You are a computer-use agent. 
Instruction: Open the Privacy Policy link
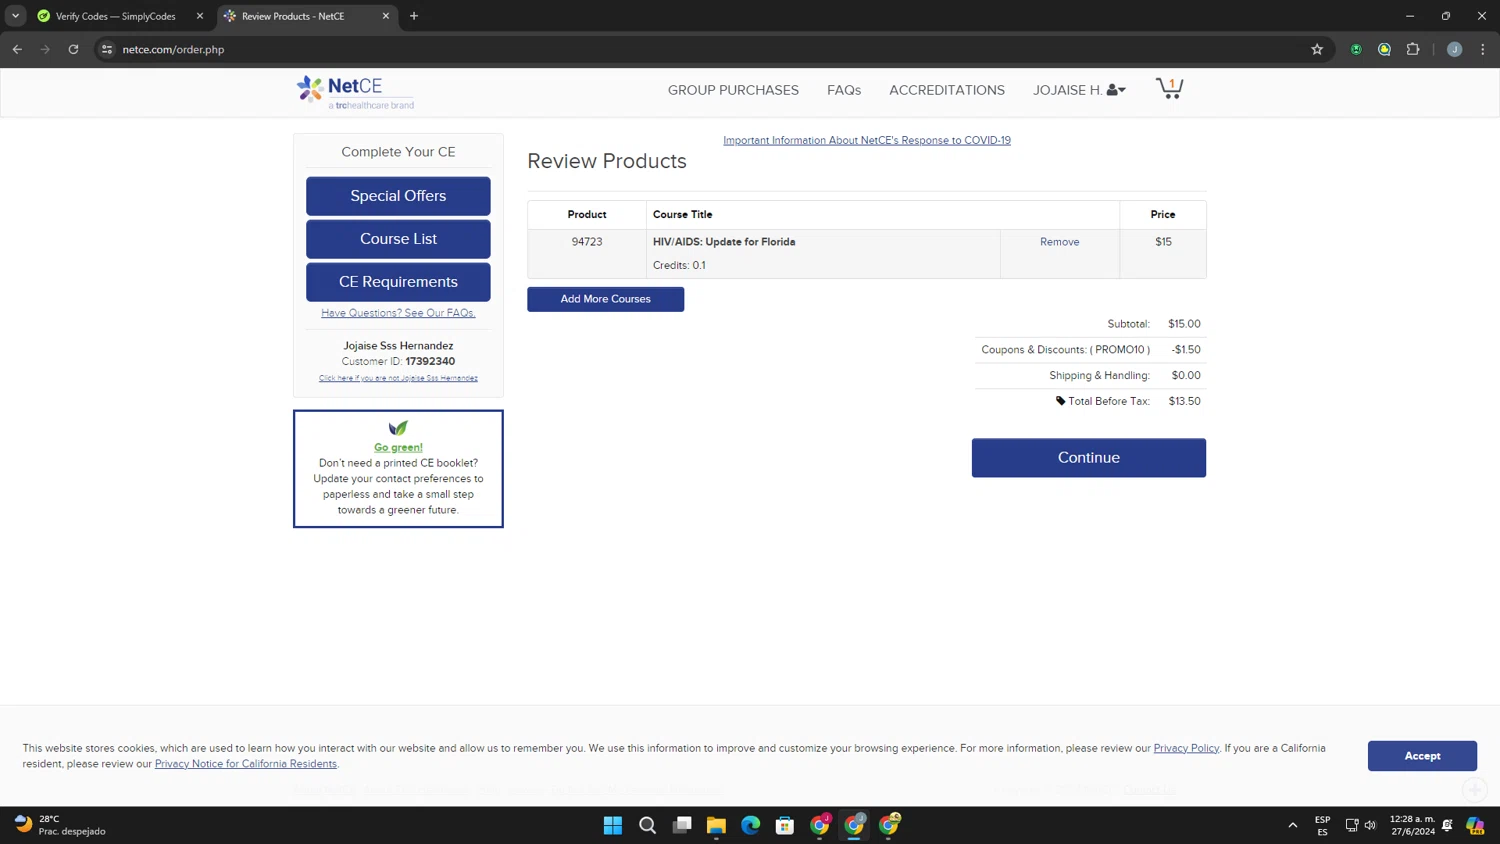coord(1186,748)
